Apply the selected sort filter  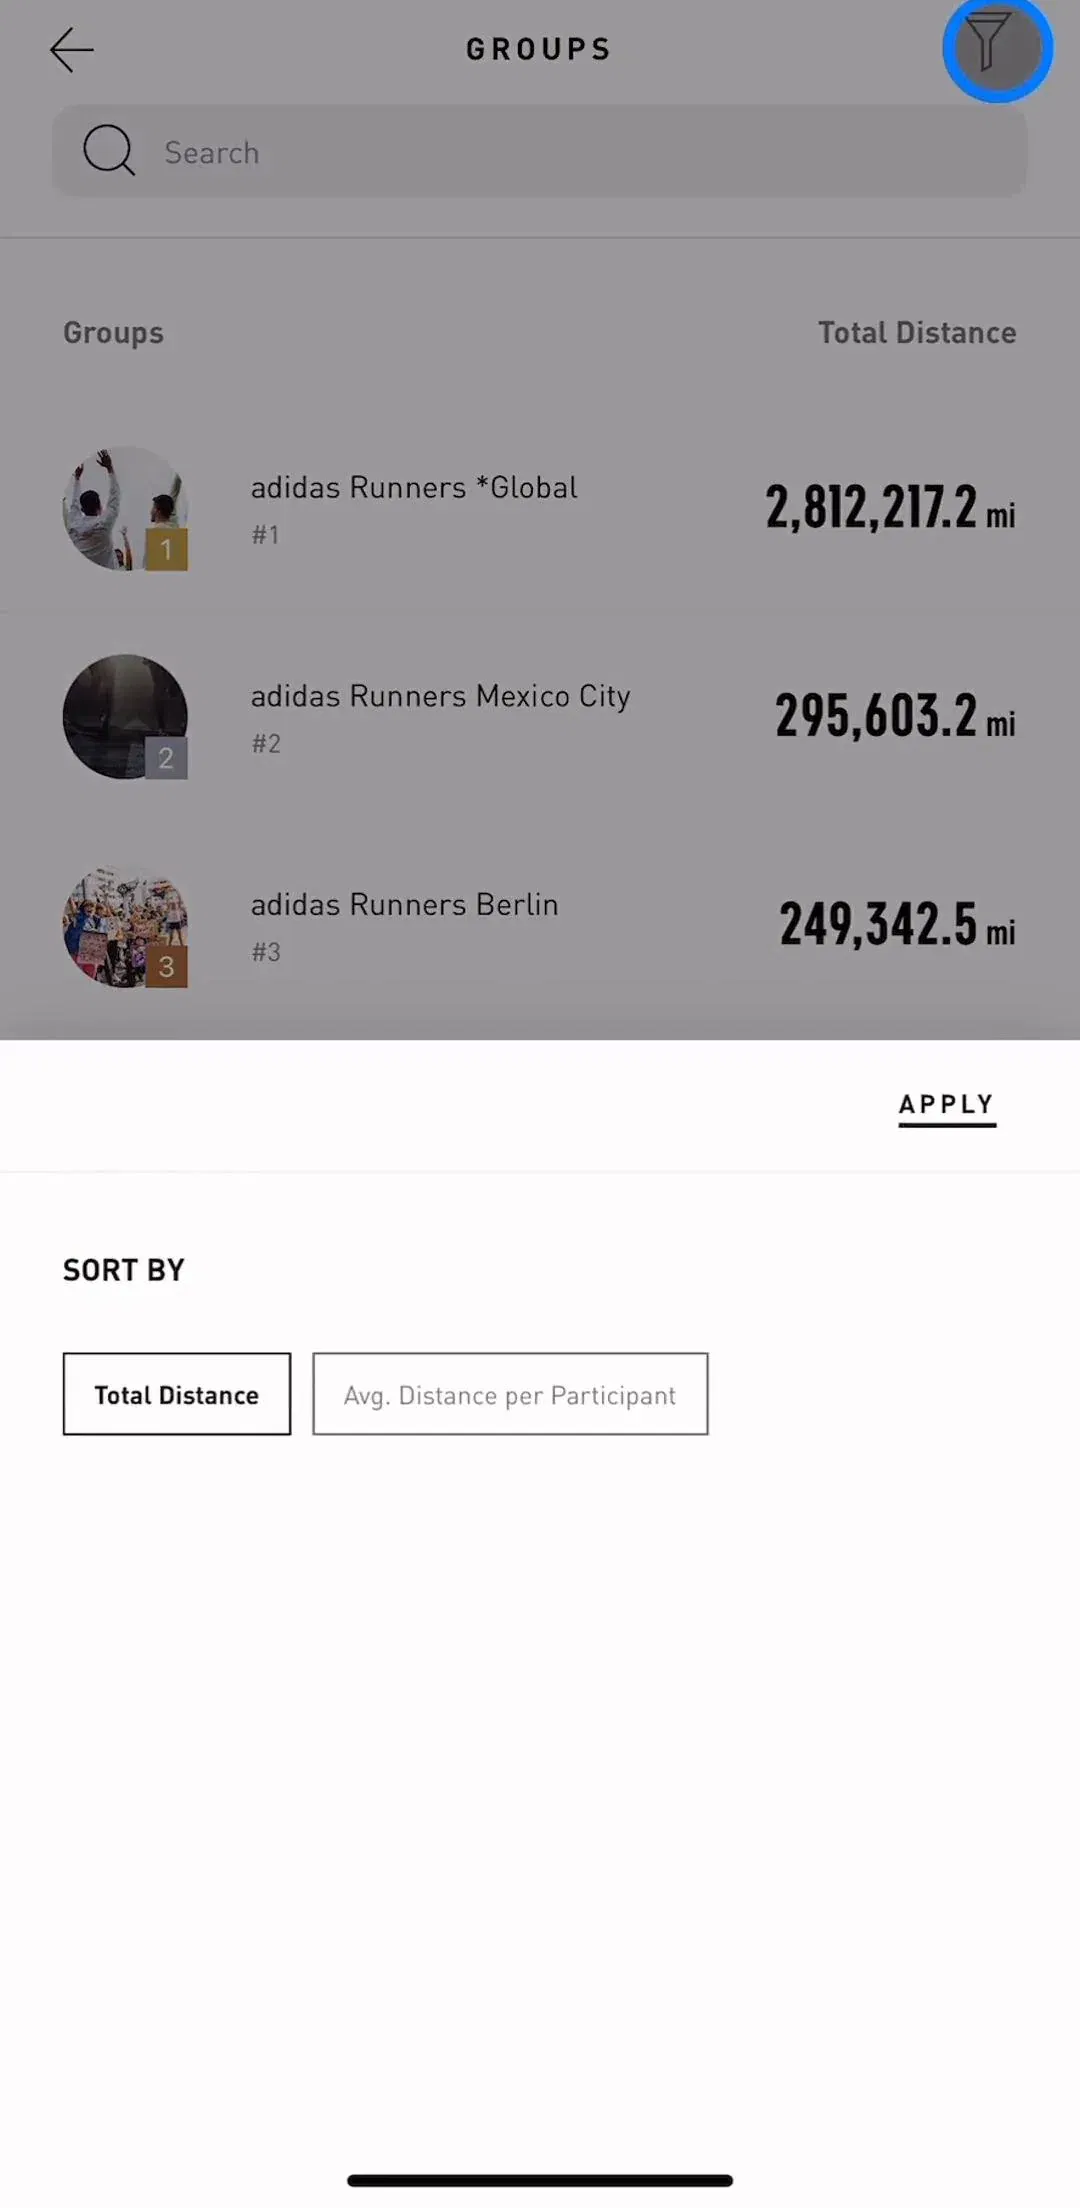pos(946,1106)
